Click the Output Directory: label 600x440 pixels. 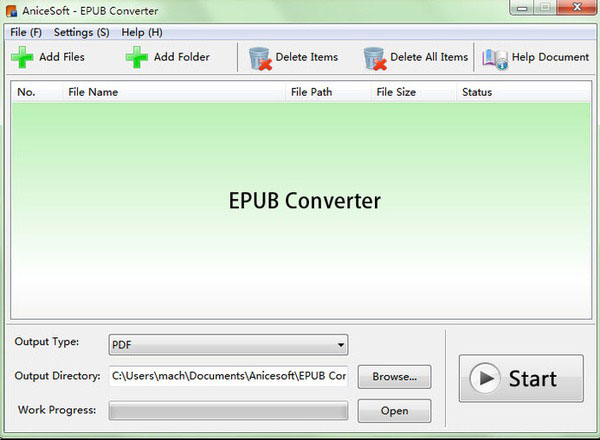57,376
